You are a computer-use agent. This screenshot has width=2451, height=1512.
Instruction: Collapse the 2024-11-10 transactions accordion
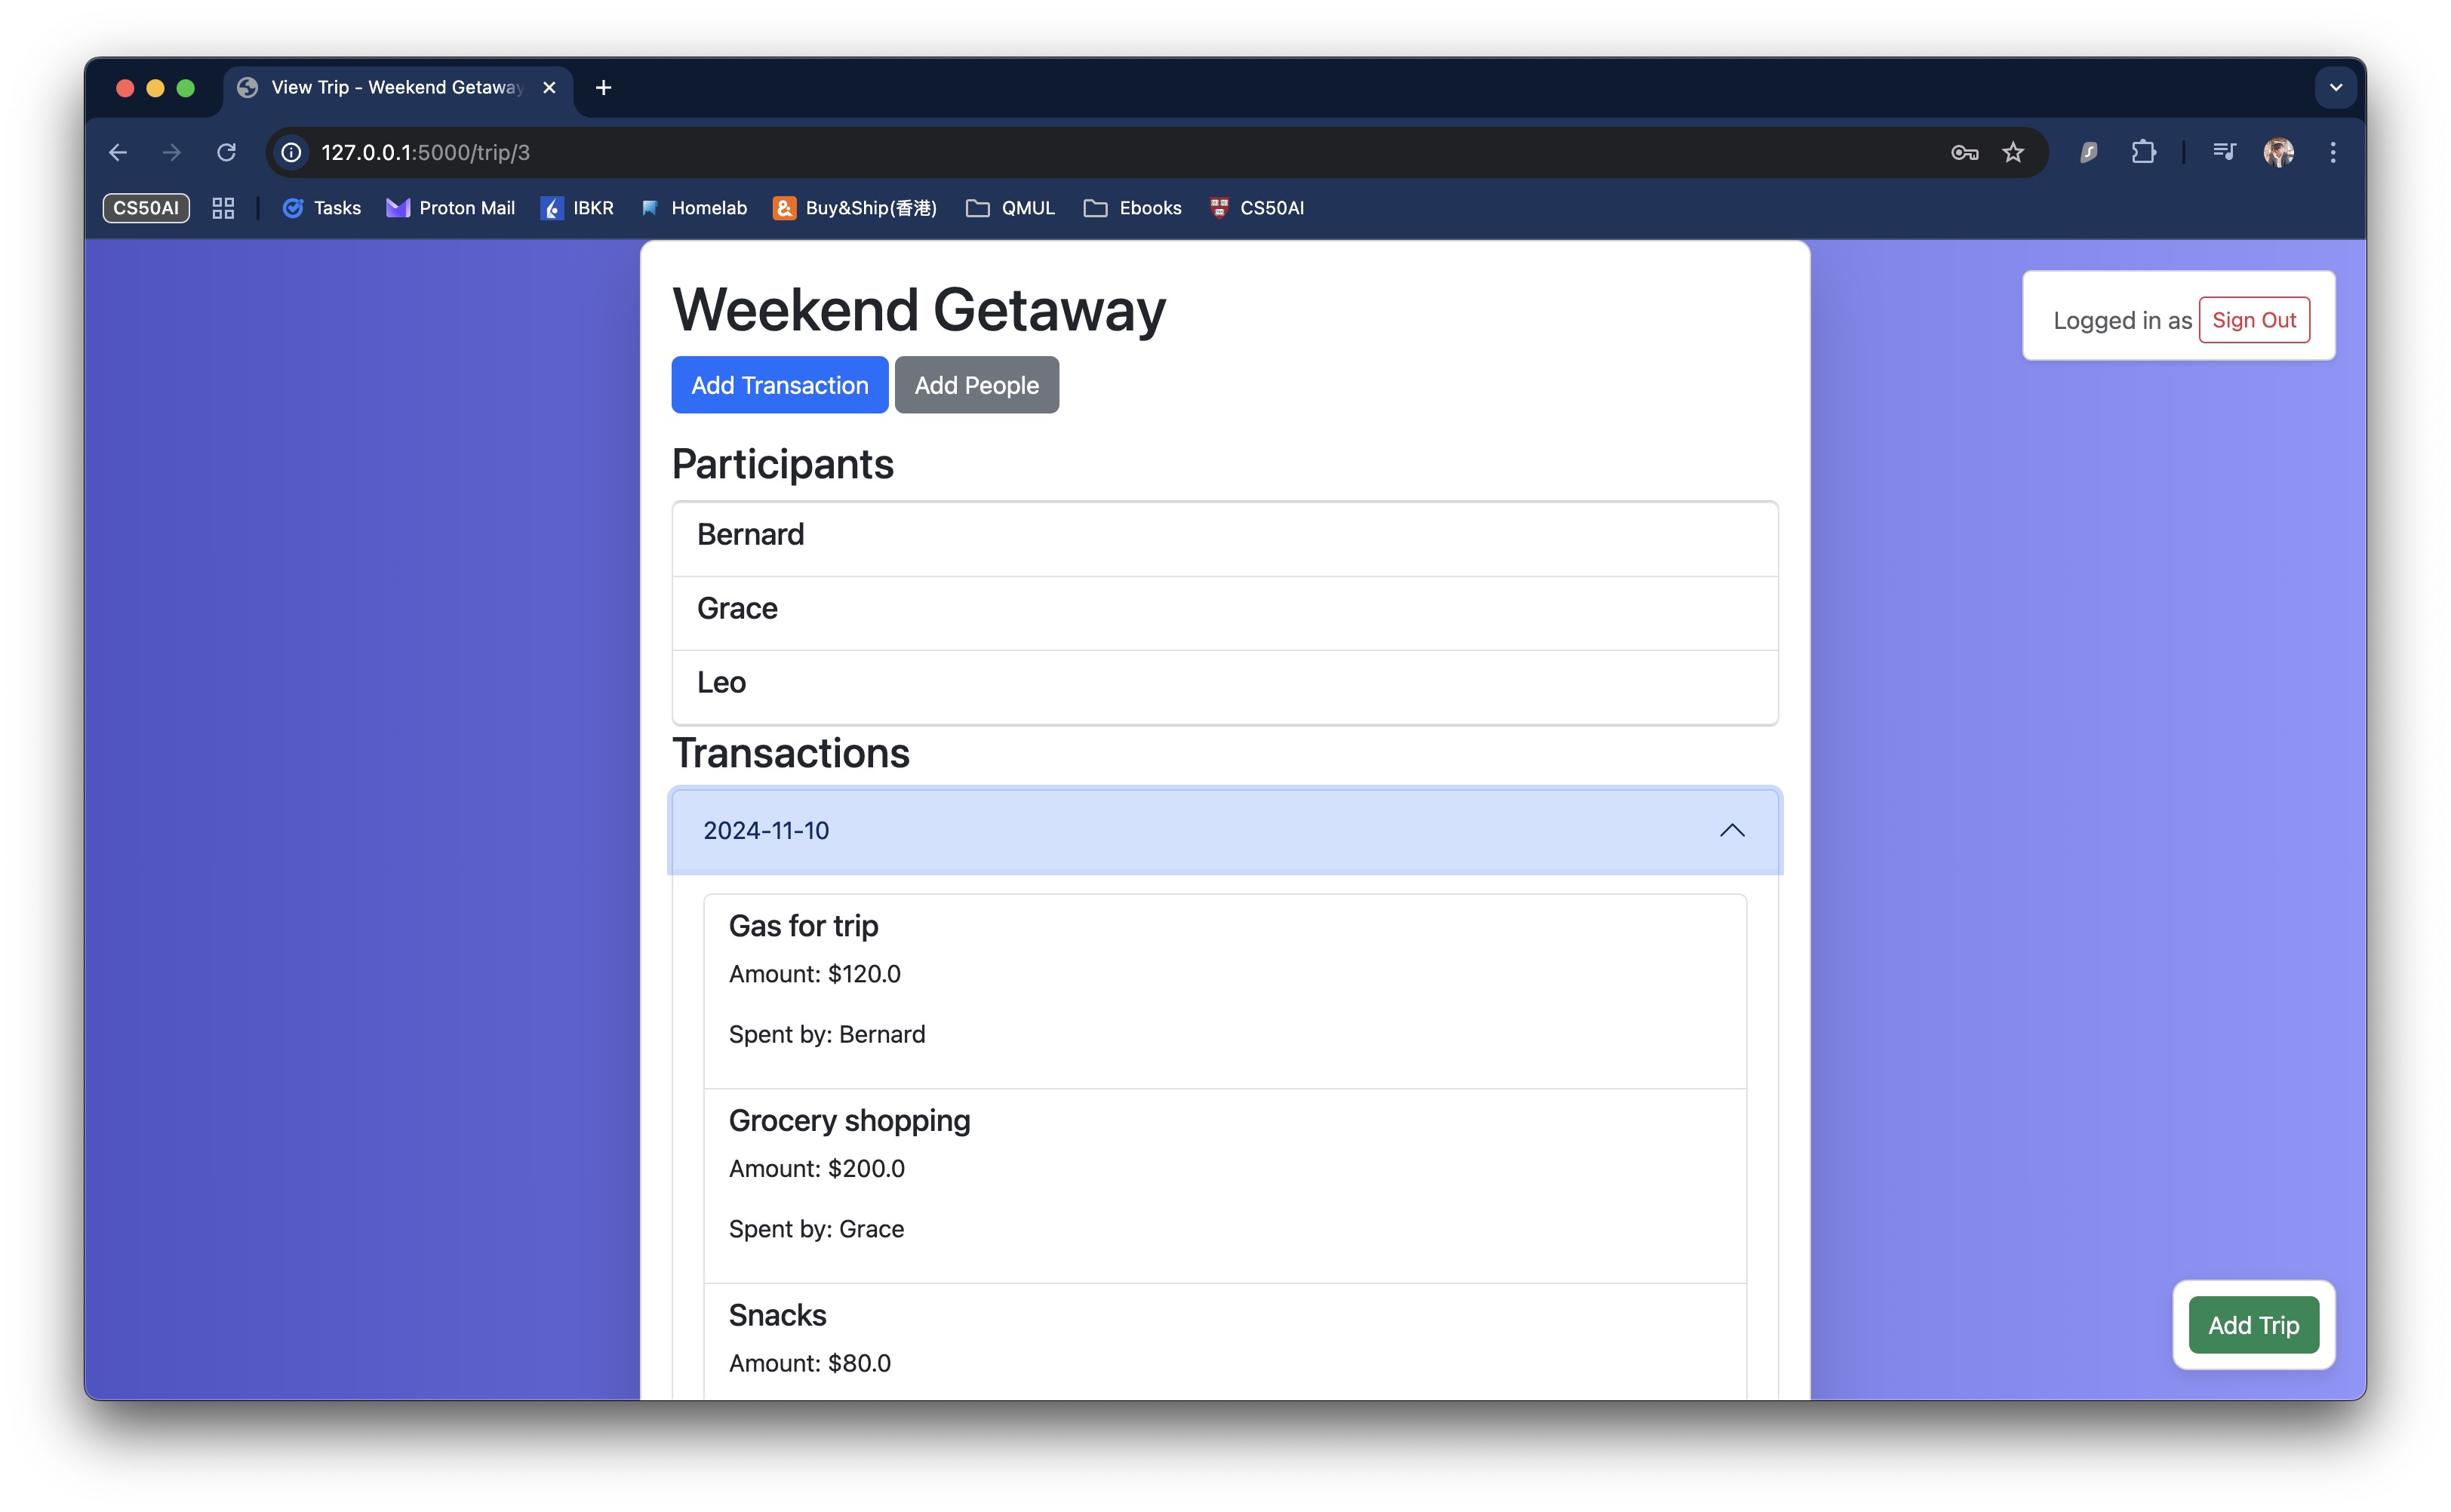point(1225,831)
